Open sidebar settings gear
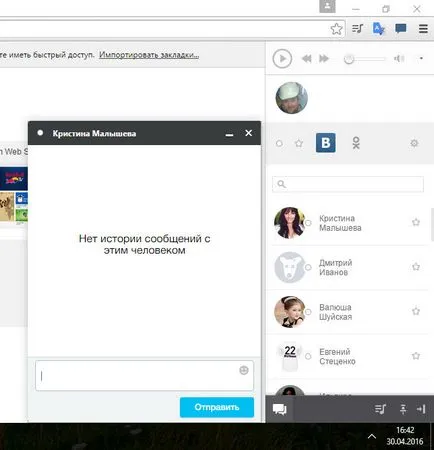The width and height of the screenshot is (434, 450). 414,143
